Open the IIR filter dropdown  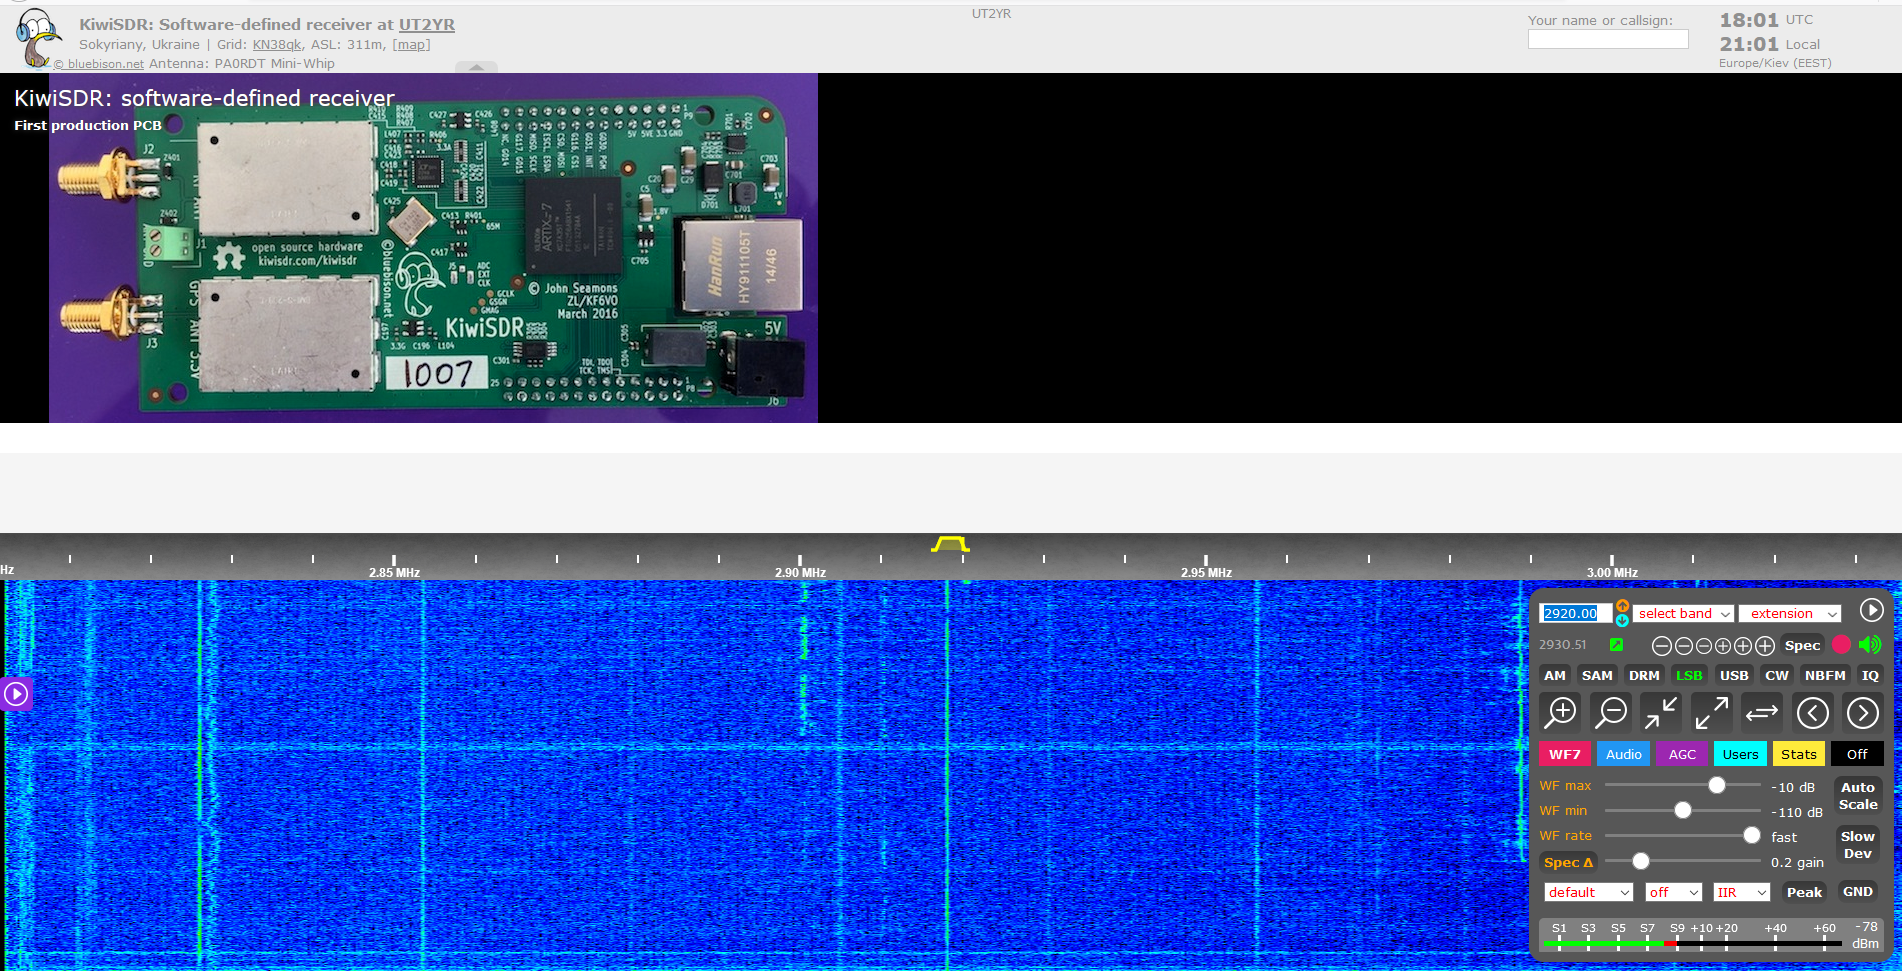coord(1741,892)
